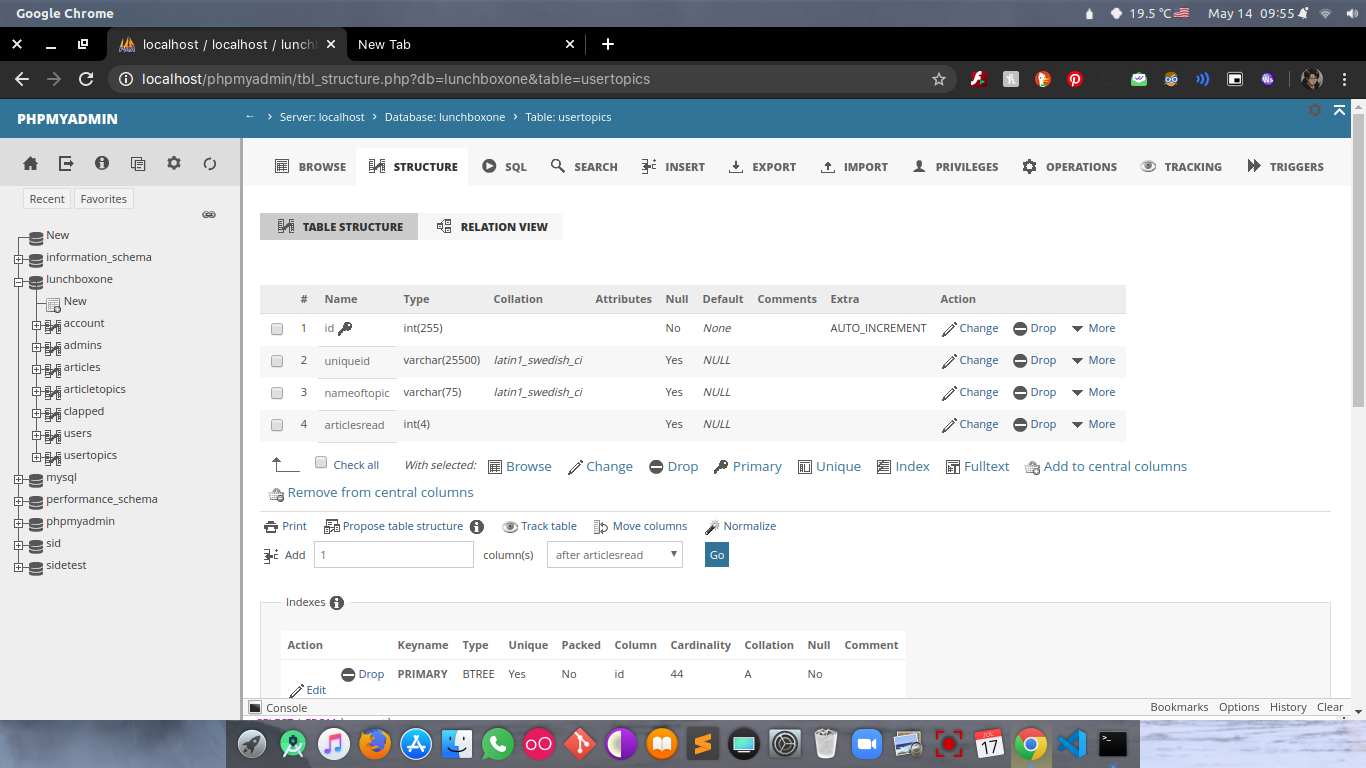Viewport: 1366px width, 768px height.
Task: Expand the information_schema database tree
Action: click(x=18, y=258)
